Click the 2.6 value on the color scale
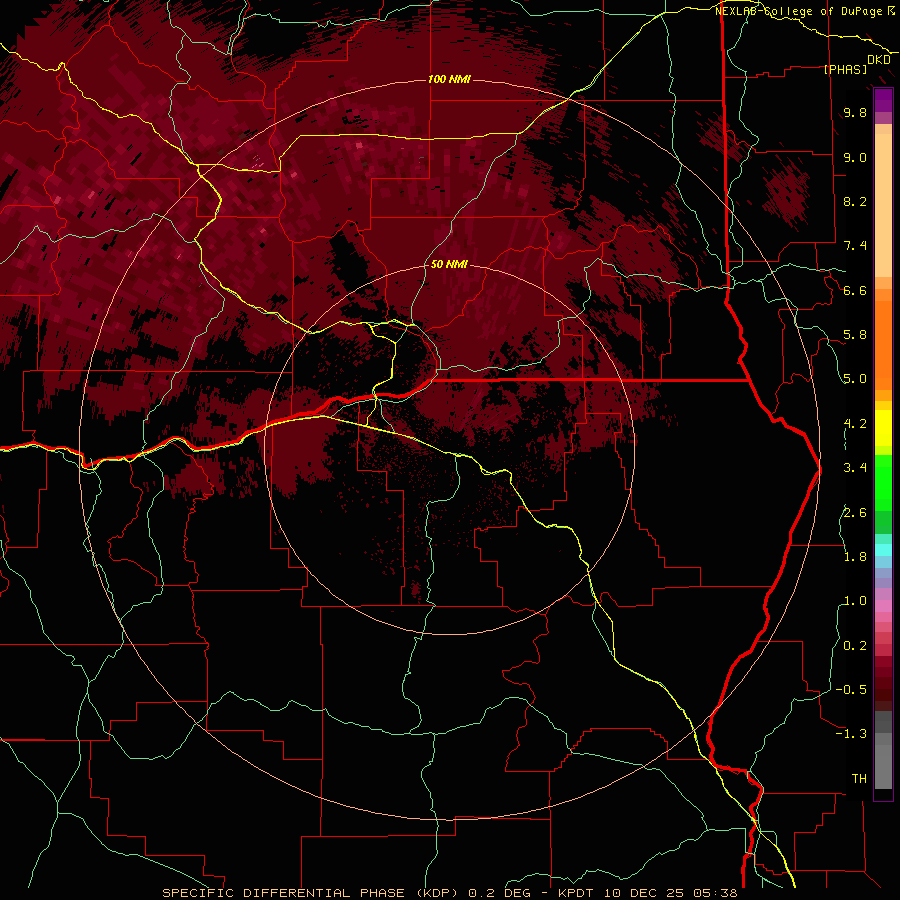The height and width of the screenshot is (900, 900). pyautogui.click(x=855, y=513)
